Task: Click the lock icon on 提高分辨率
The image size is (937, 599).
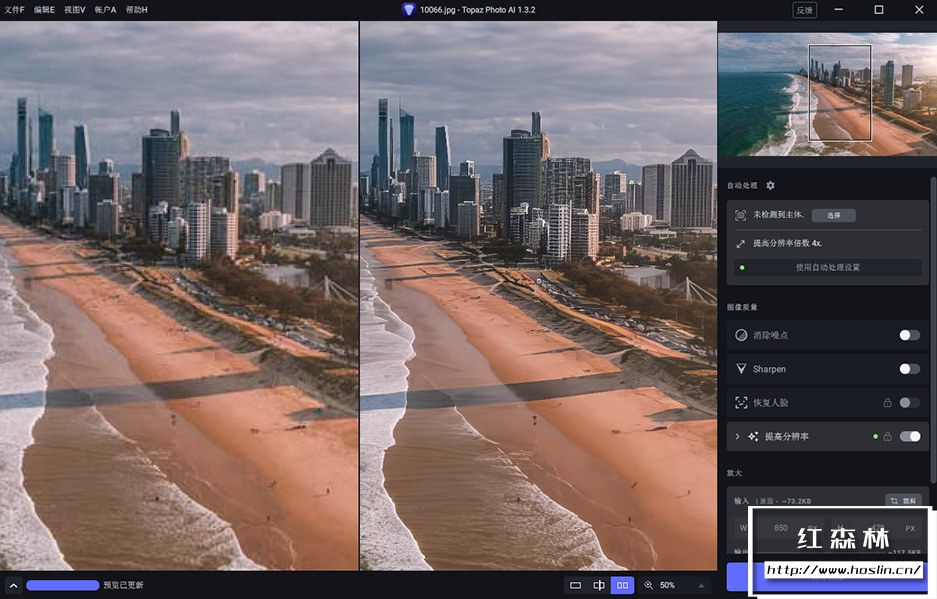Action: (x=887, y=437)
